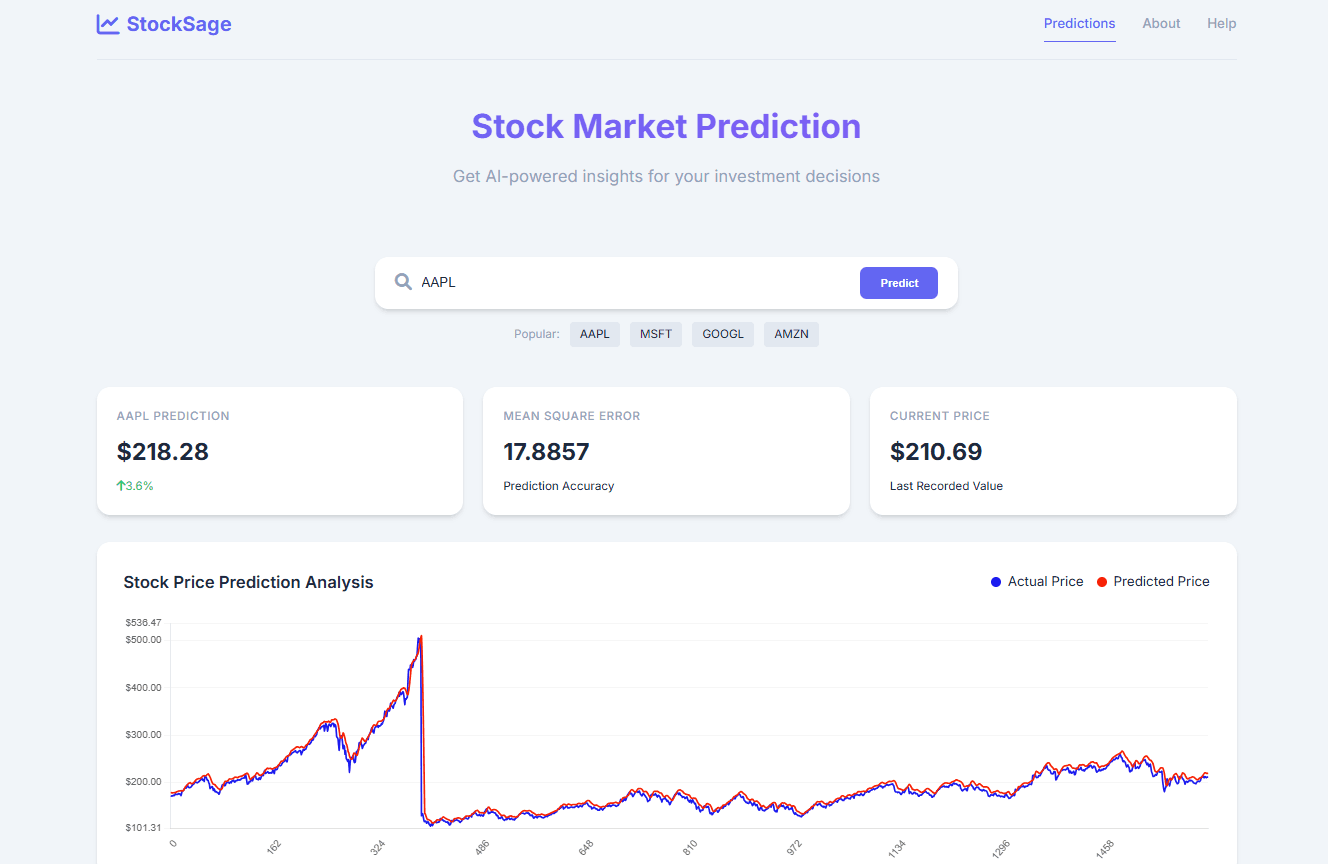Click the magnifying glass search icon
This screenshot has width=1328, height=864.
pyautogui.click(x=404, y=282)
